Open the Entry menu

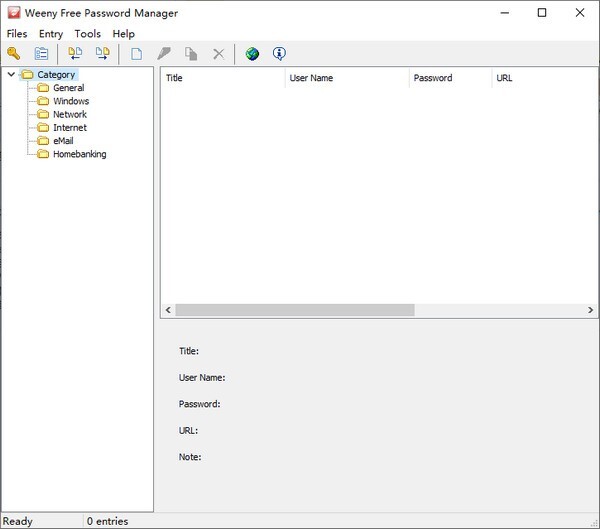point(51,34)
